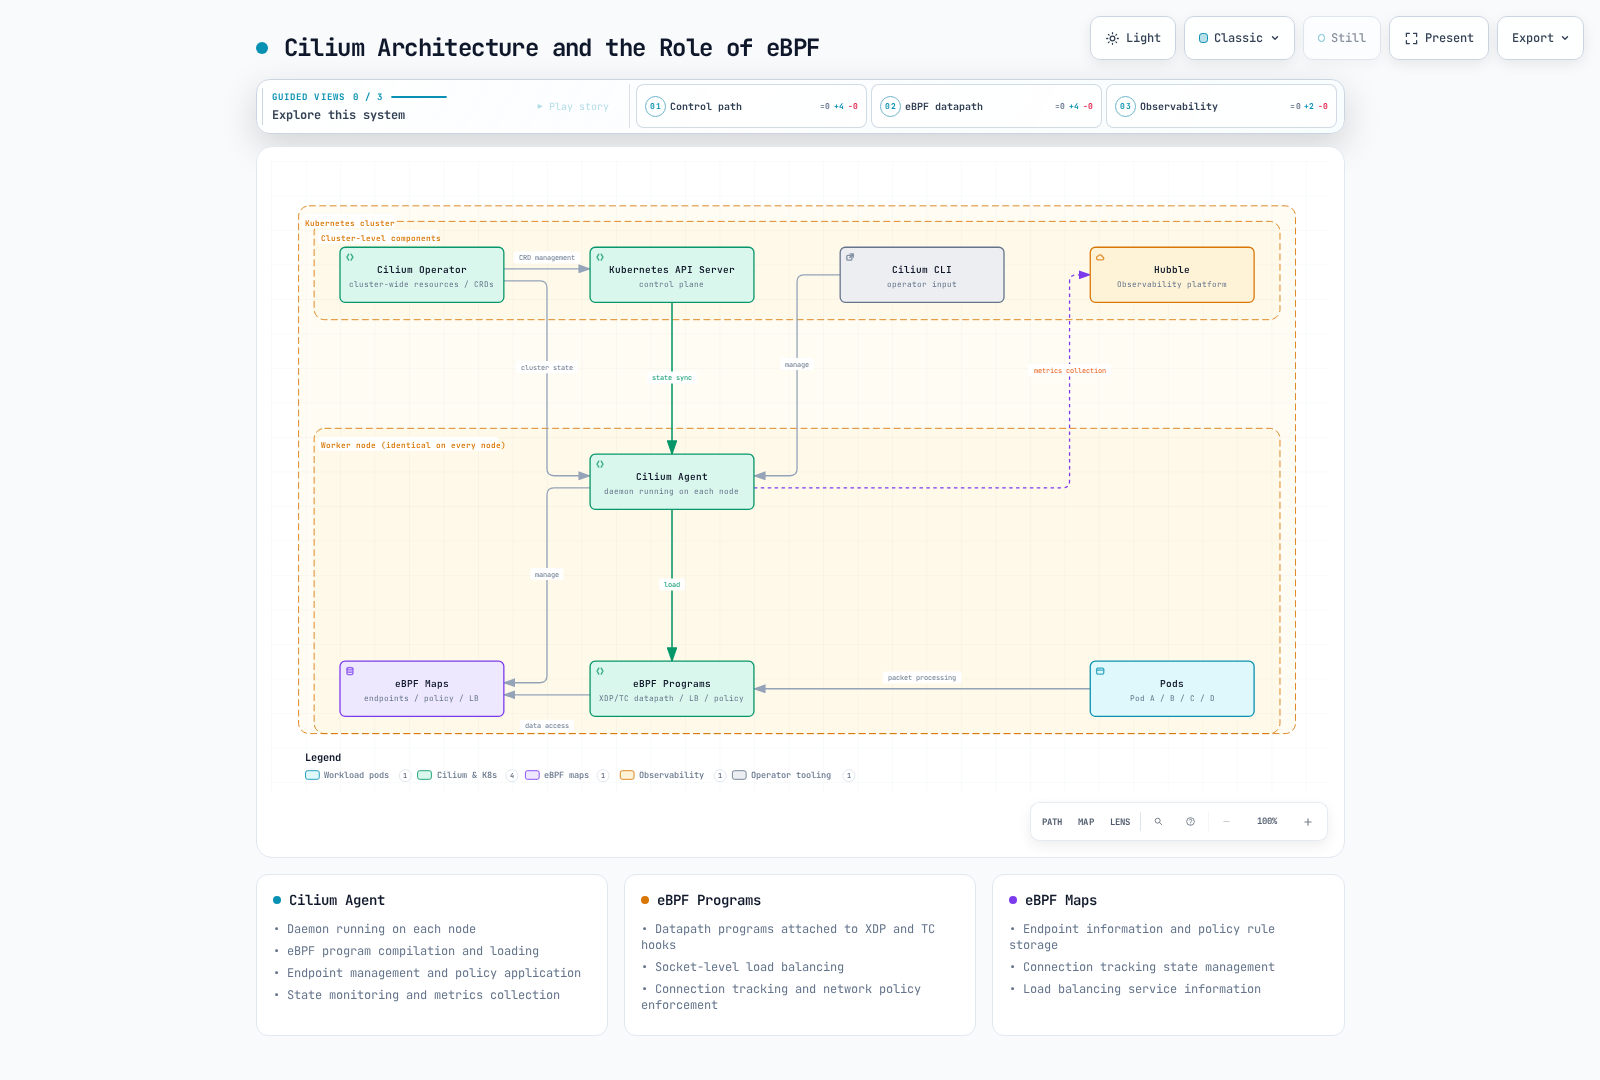Click the 'metrics collection' edge label
1600x1080 pixels.
[x=1070, y=371]
